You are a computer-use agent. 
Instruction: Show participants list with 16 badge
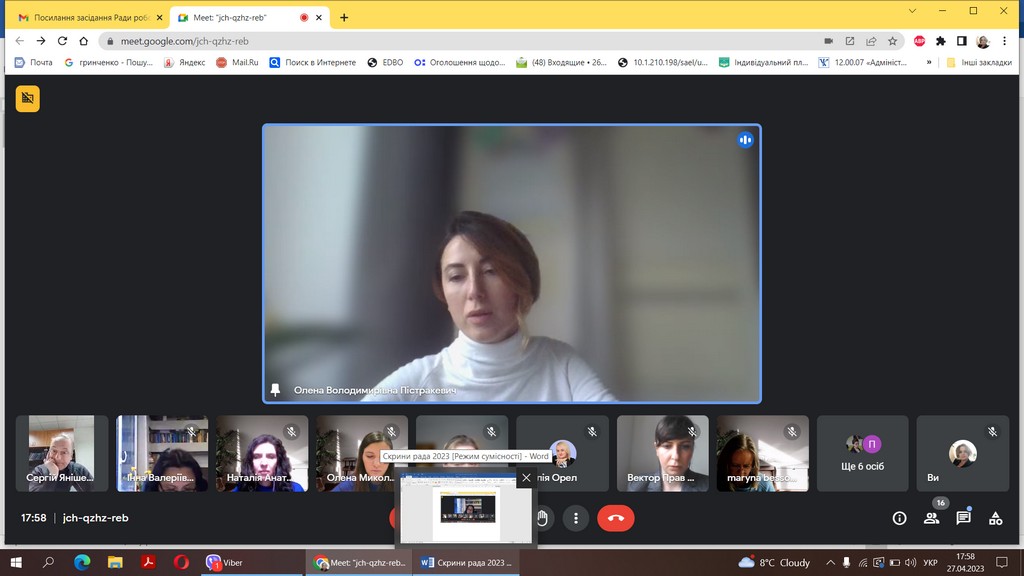pyautogui.click(x=931, y=517)
